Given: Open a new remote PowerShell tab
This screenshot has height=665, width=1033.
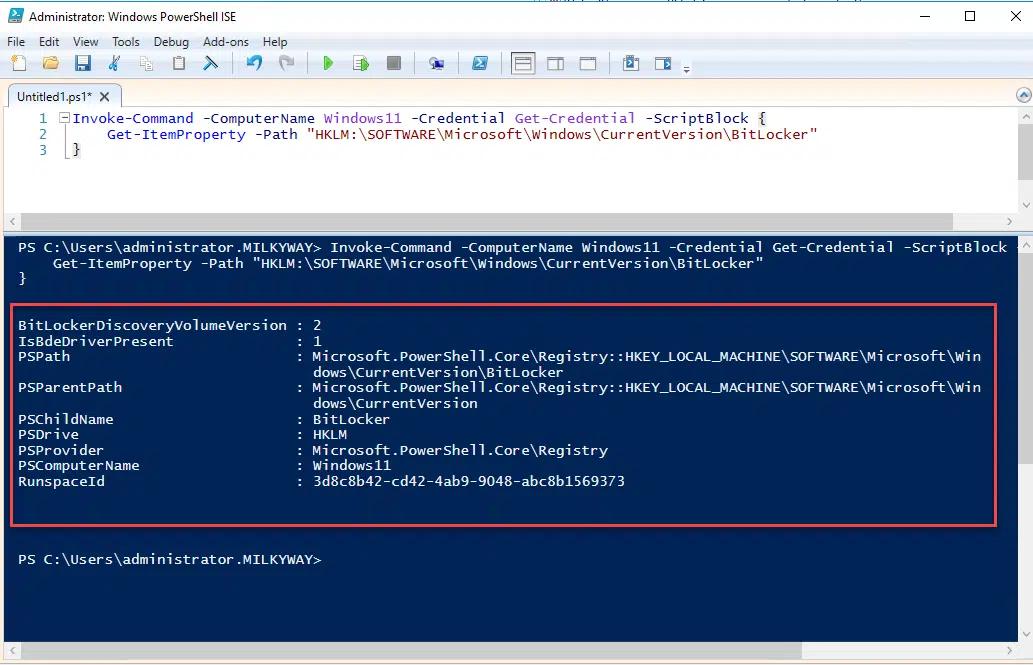Looking at the screenshot, I should pyautogui.click(x=436, y=63).
